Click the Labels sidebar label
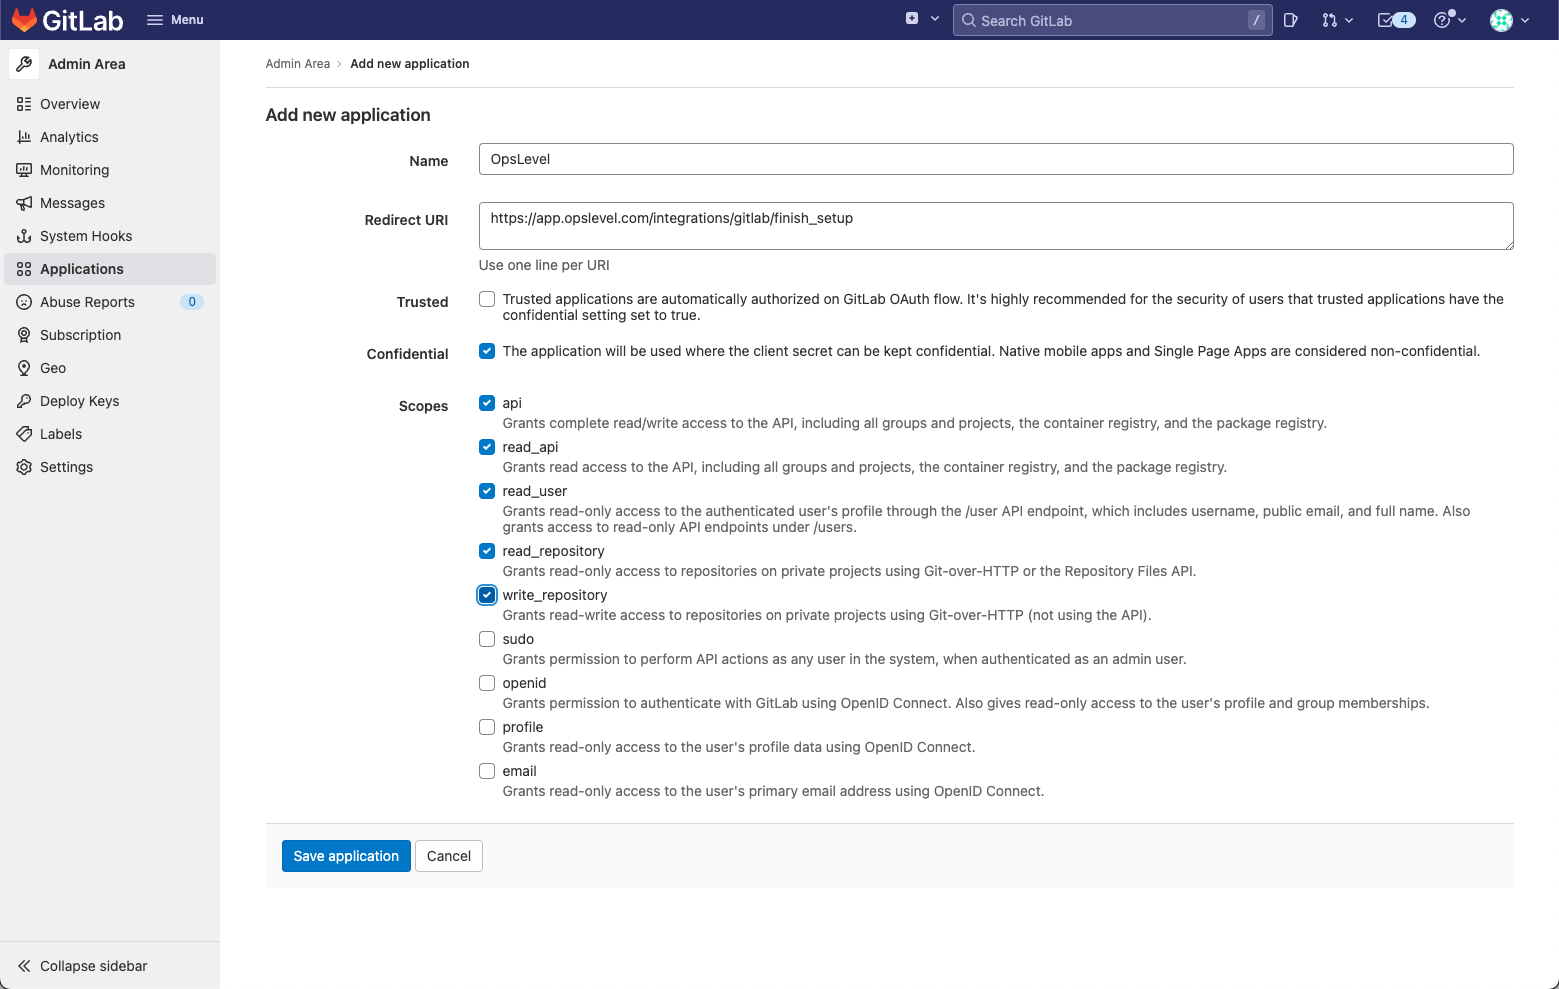The height and width of the screenshot is (989, 1559). (61, 434)
